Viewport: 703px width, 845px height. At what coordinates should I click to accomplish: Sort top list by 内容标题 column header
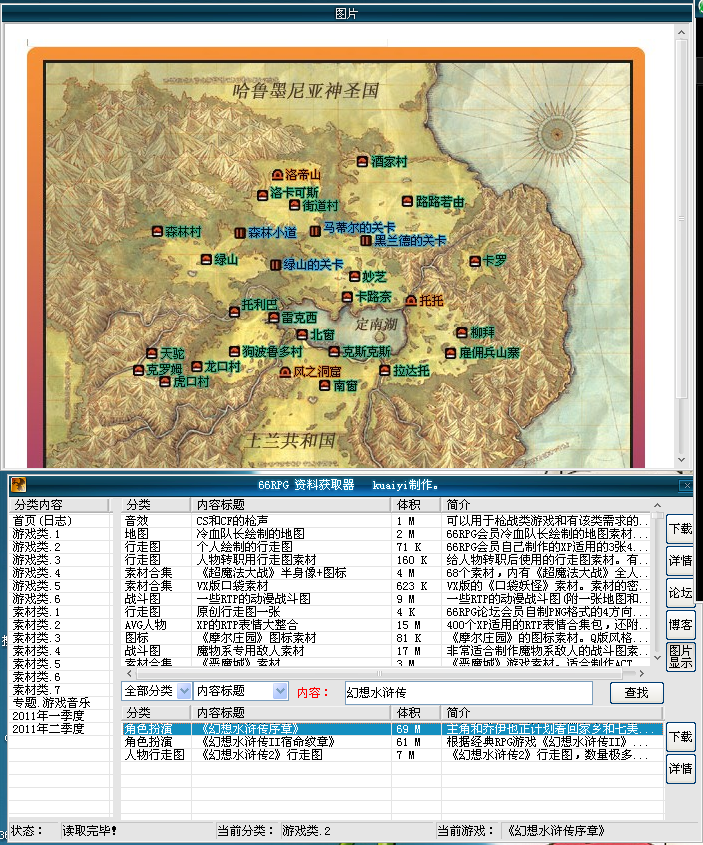point(291,505)
